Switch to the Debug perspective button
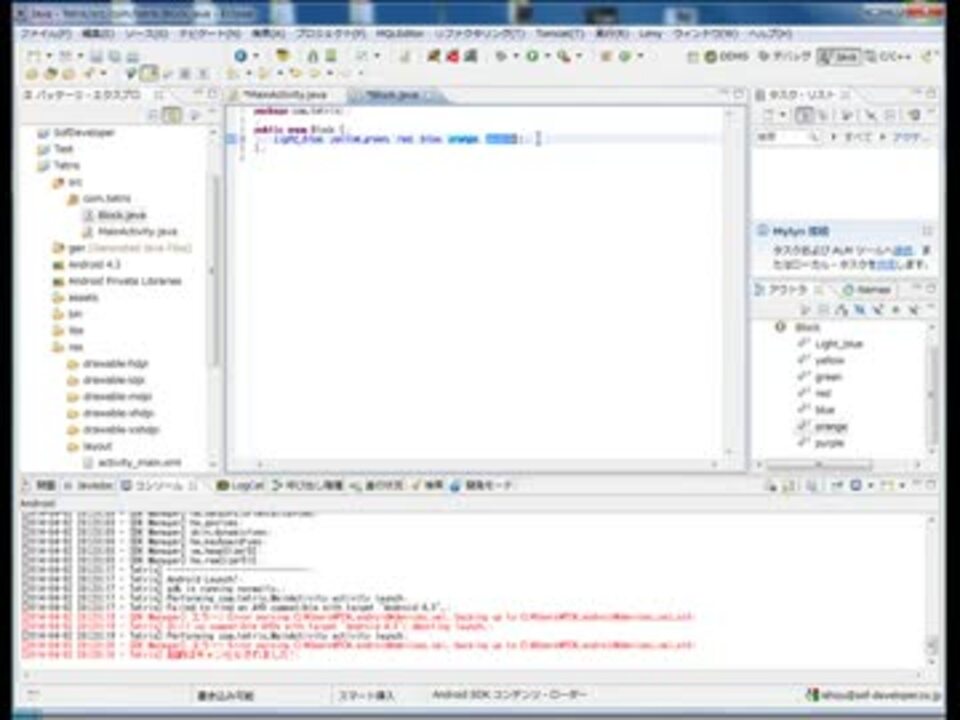This screenshot has height=720, width=960. [784, 56]
